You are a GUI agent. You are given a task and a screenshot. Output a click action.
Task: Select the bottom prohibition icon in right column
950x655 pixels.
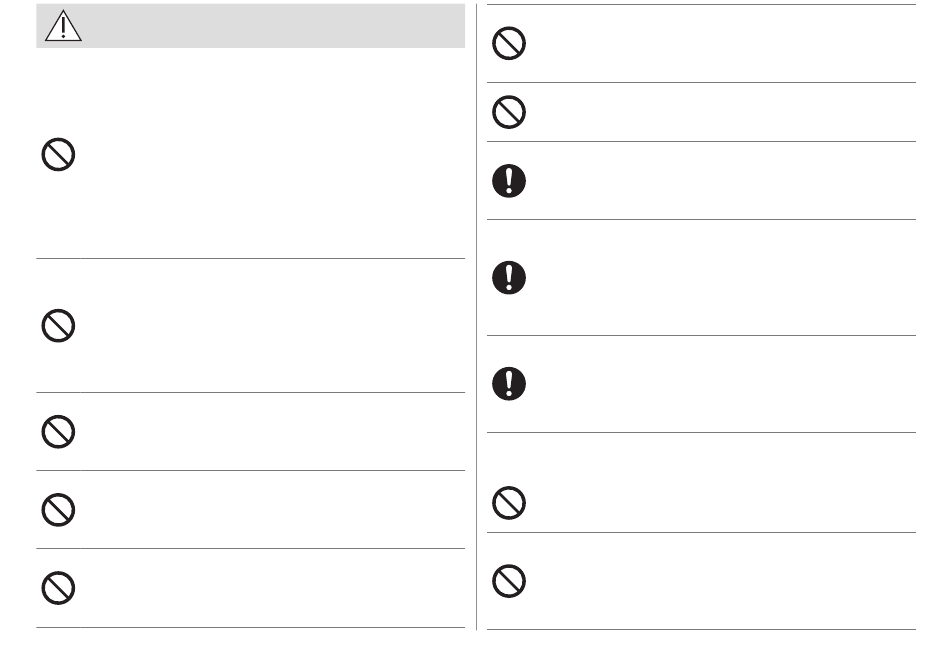pos(509,582)
